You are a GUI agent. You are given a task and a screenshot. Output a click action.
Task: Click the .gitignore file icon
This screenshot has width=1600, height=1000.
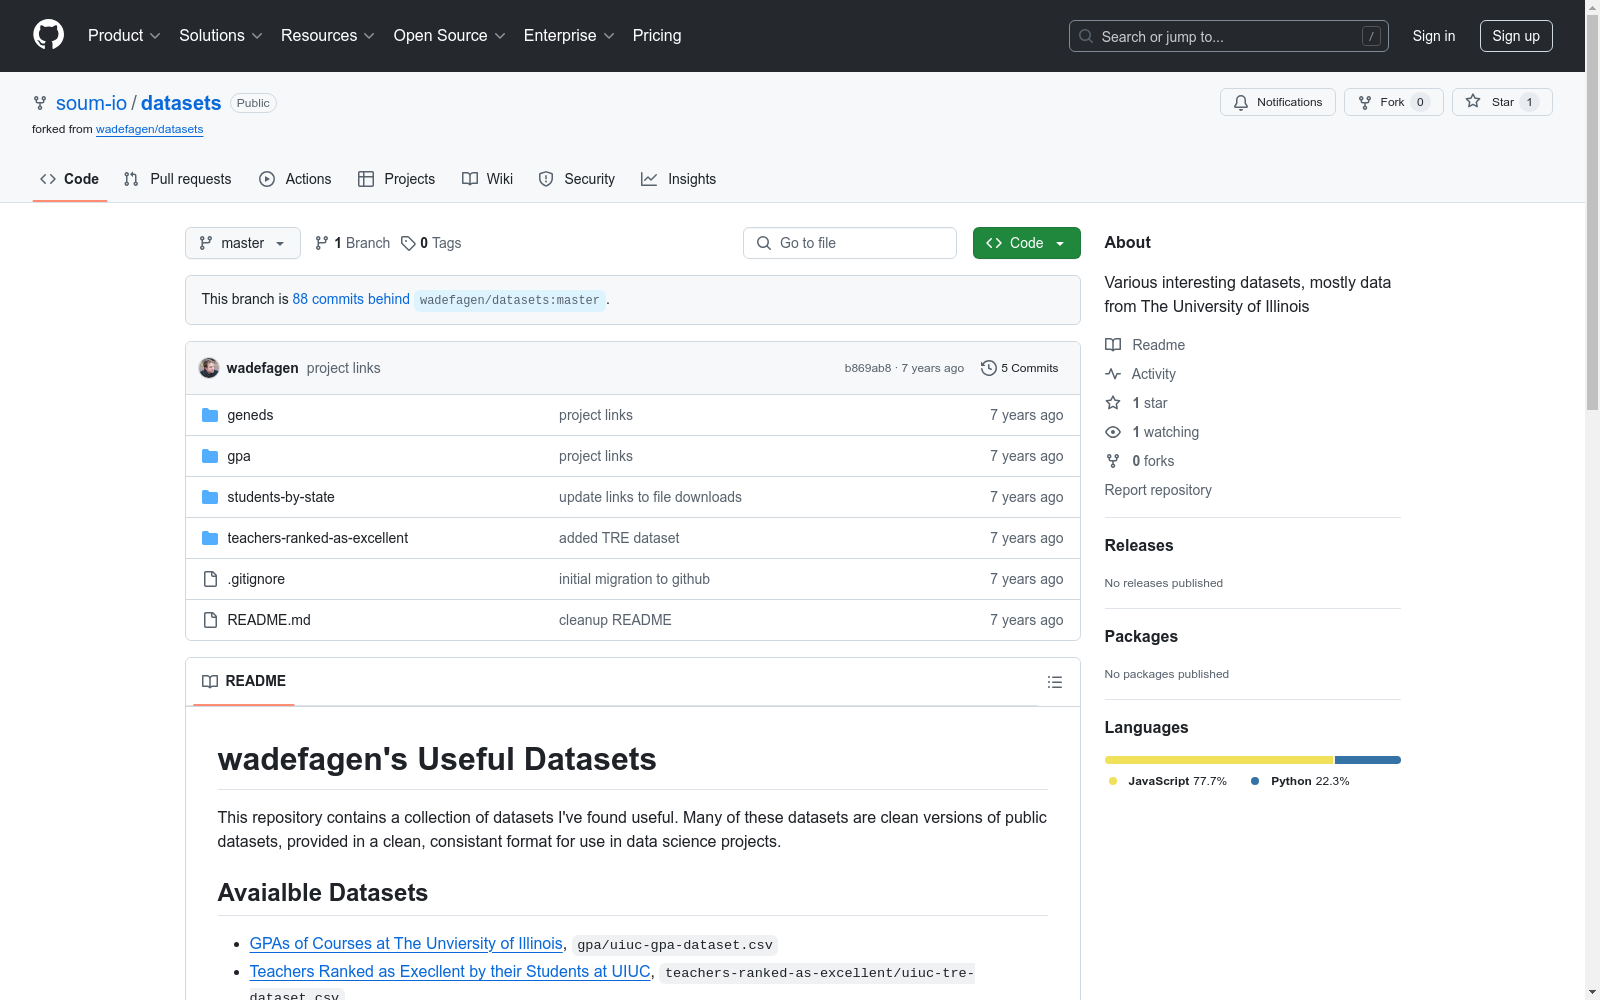tap(210, 579)
